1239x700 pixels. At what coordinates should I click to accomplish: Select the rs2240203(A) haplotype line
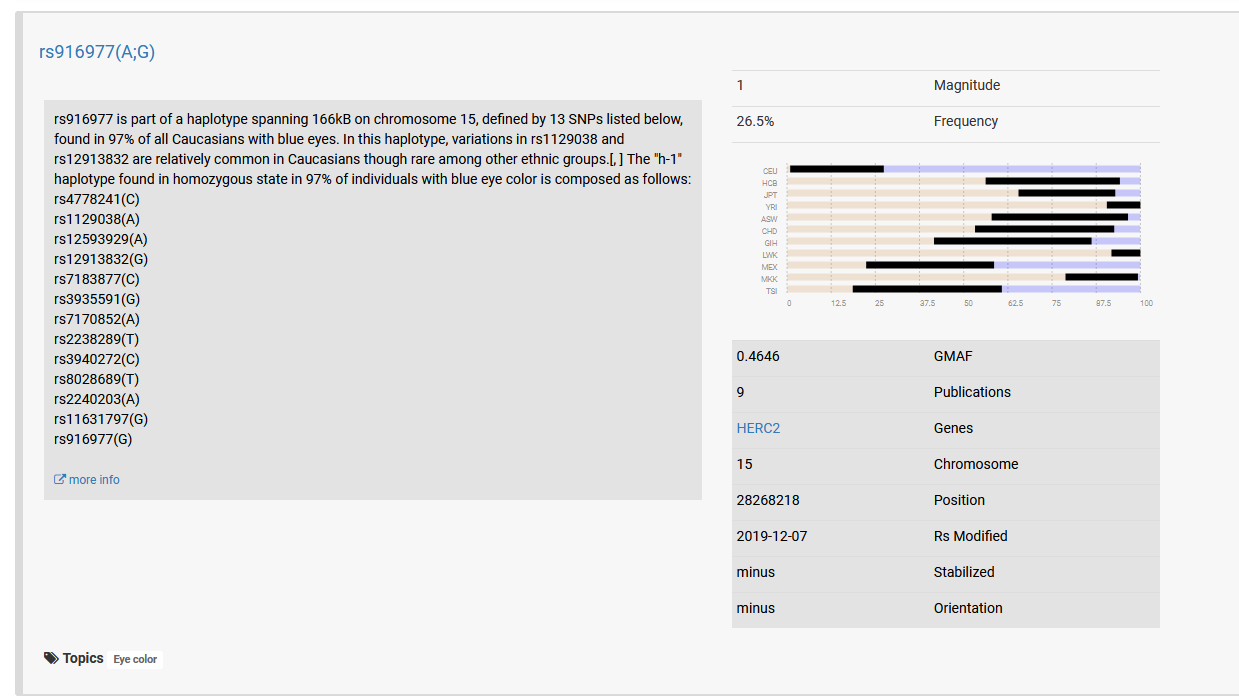click(x=97, y=399)
